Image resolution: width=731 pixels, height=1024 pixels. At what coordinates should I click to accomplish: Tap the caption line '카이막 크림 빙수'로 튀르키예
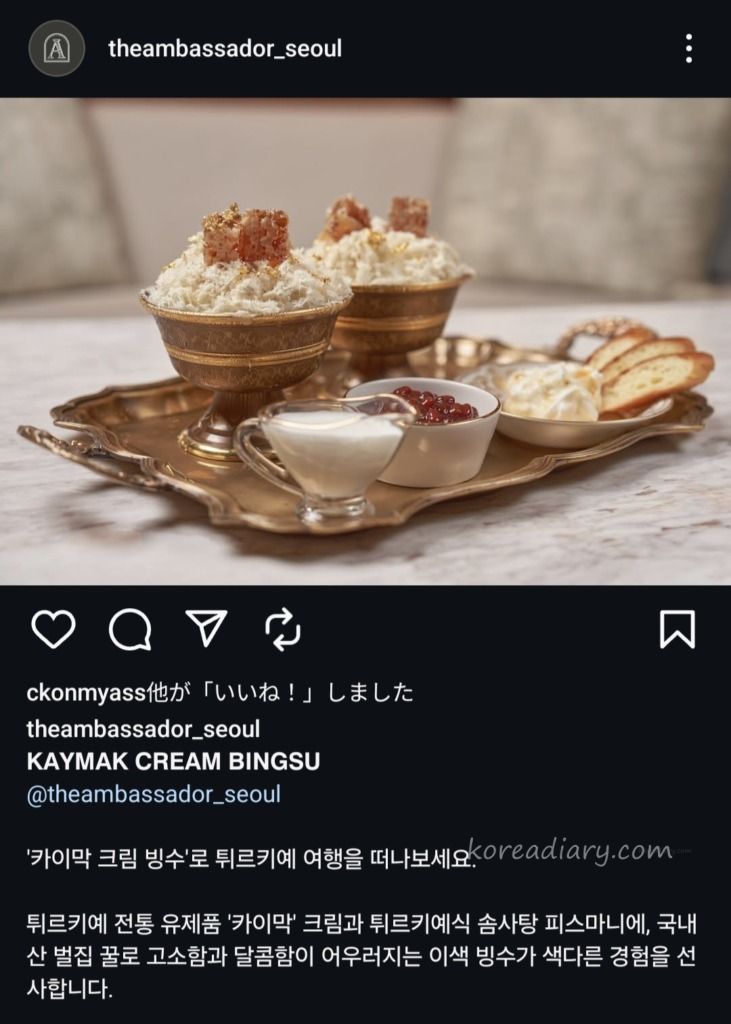click(251, 858)
